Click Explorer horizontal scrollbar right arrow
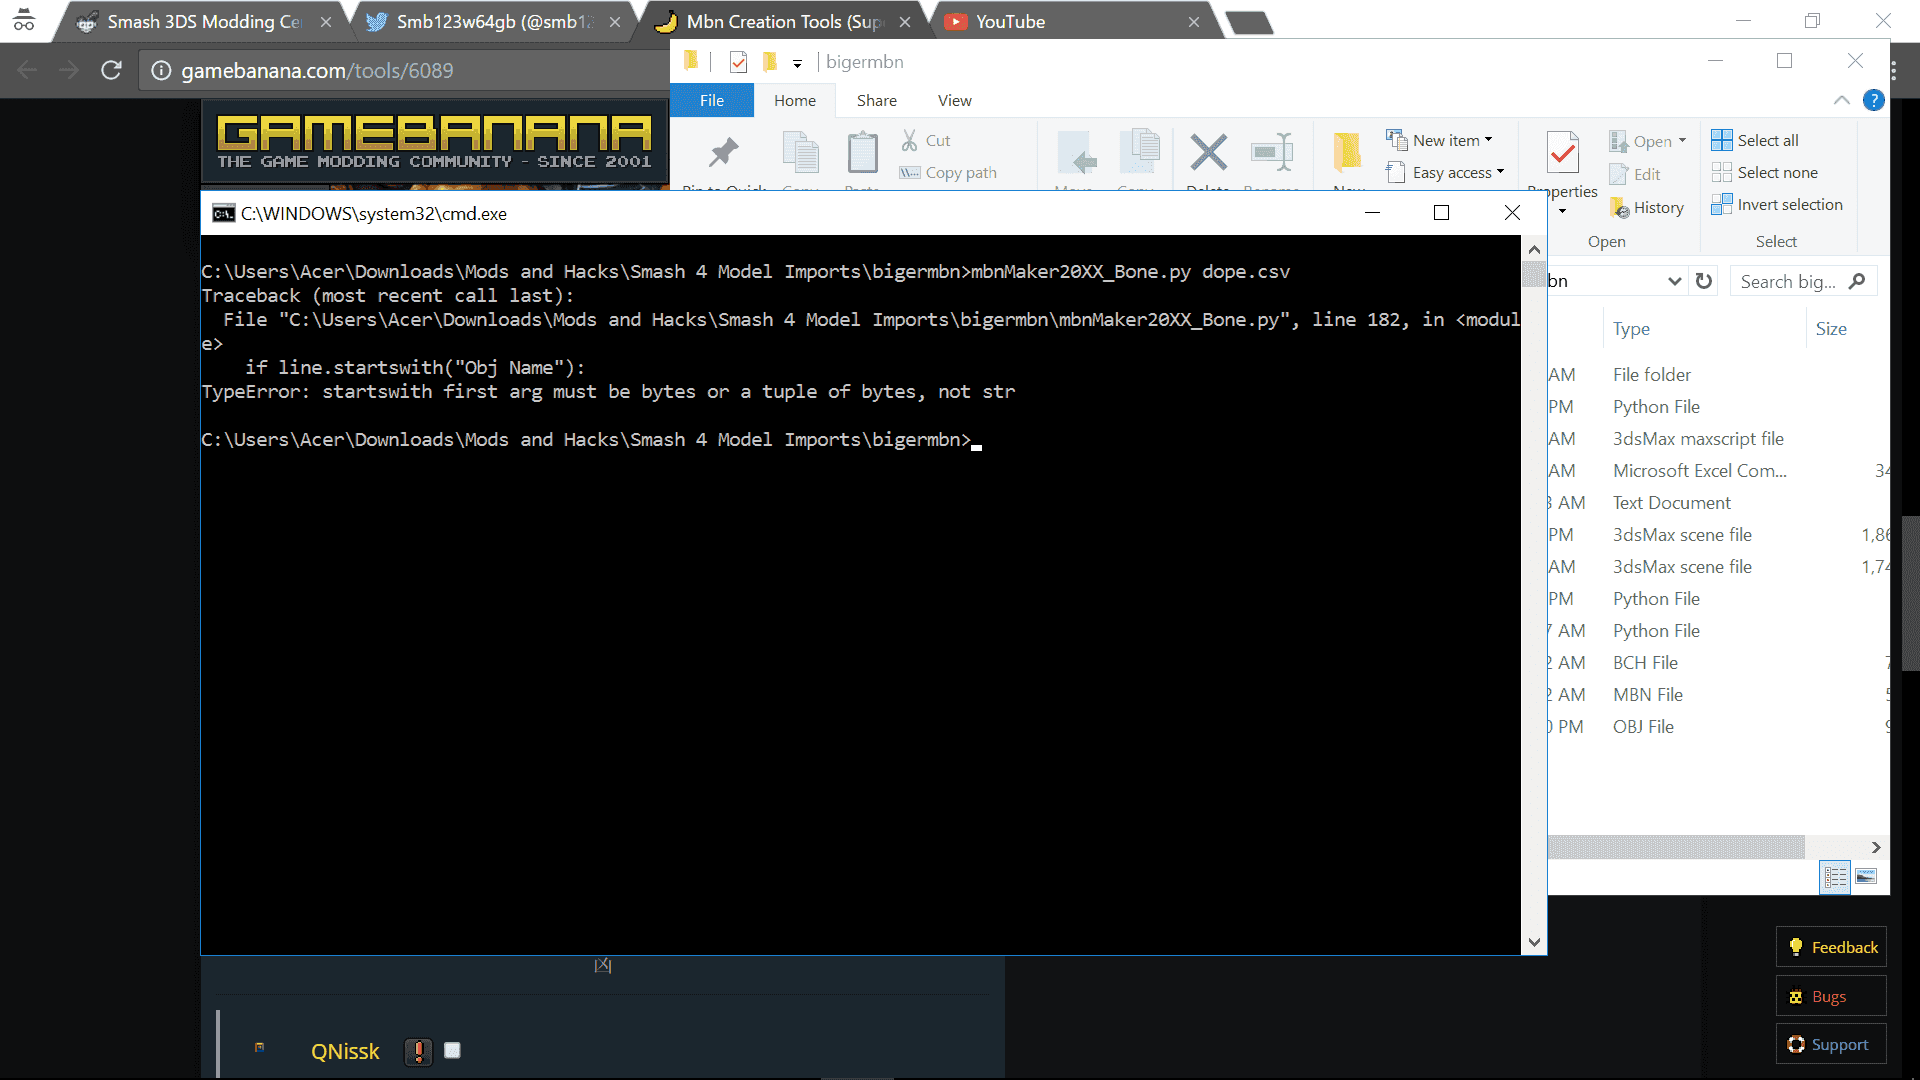This screenshot has height=1080, width=1920. tap(1876, 847)
